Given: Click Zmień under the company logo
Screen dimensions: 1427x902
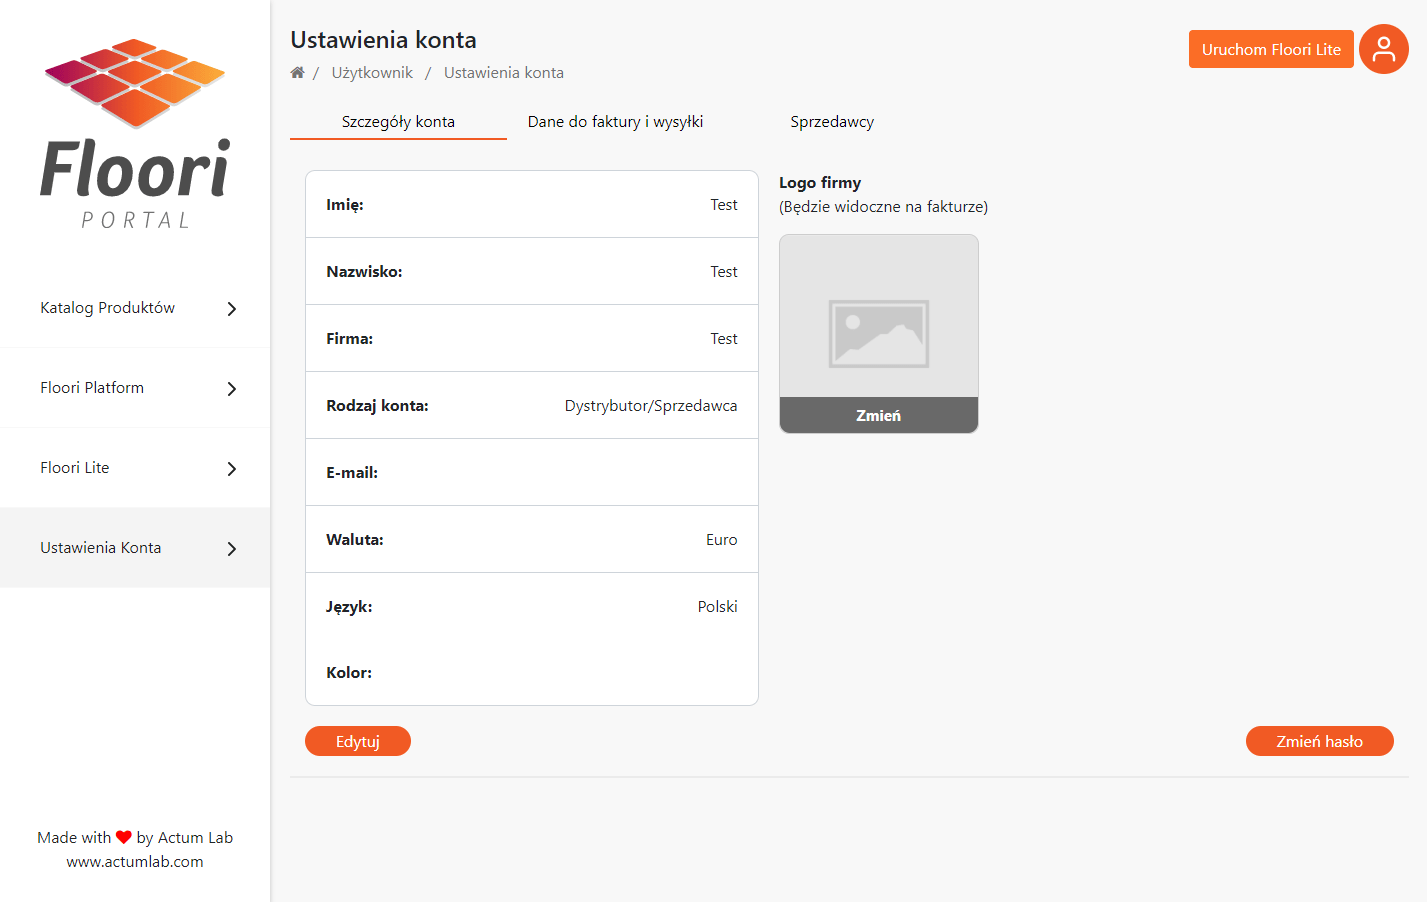Looking at the screenshot, I should [x=879, y=415].
